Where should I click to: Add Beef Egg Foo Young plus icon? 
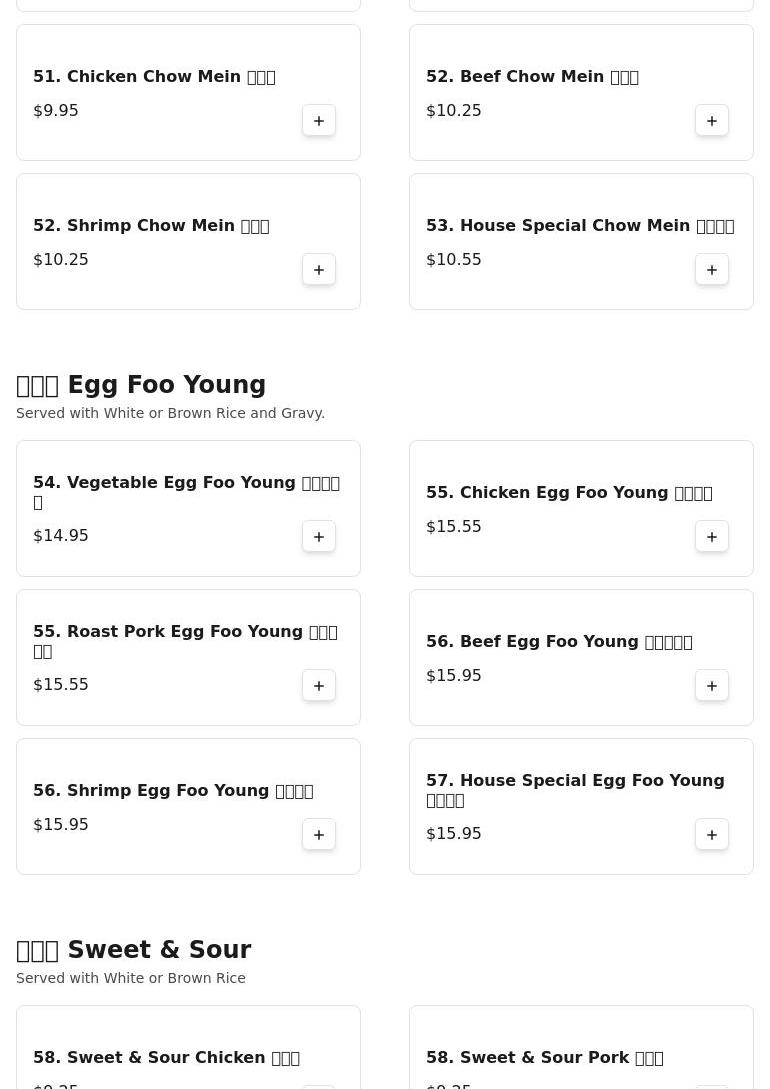coord(712,685)
